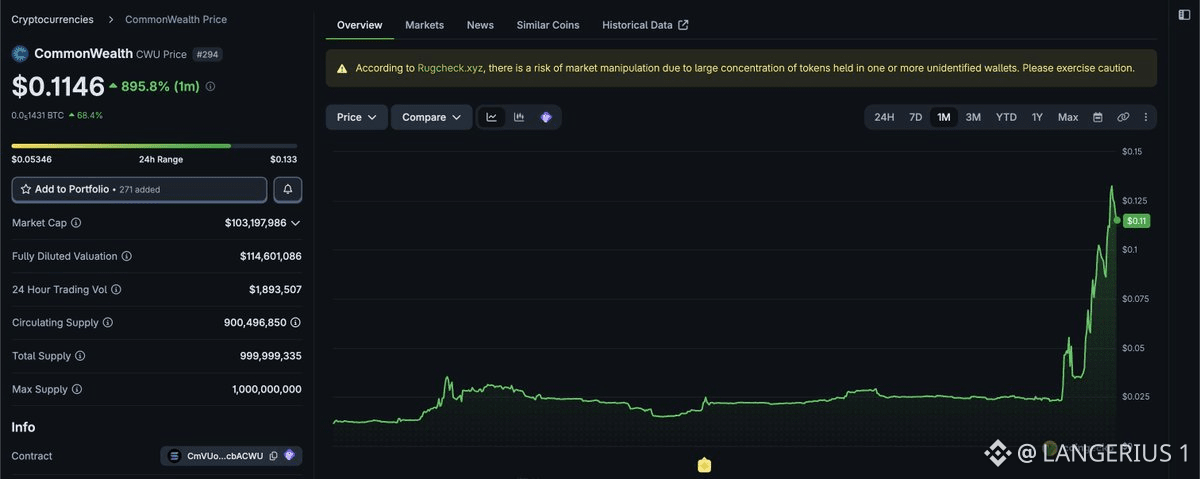This screenshot has height=479, width=1200.
Task: Follow the Rugcheck.xyz link
Action: pos(450,68)
